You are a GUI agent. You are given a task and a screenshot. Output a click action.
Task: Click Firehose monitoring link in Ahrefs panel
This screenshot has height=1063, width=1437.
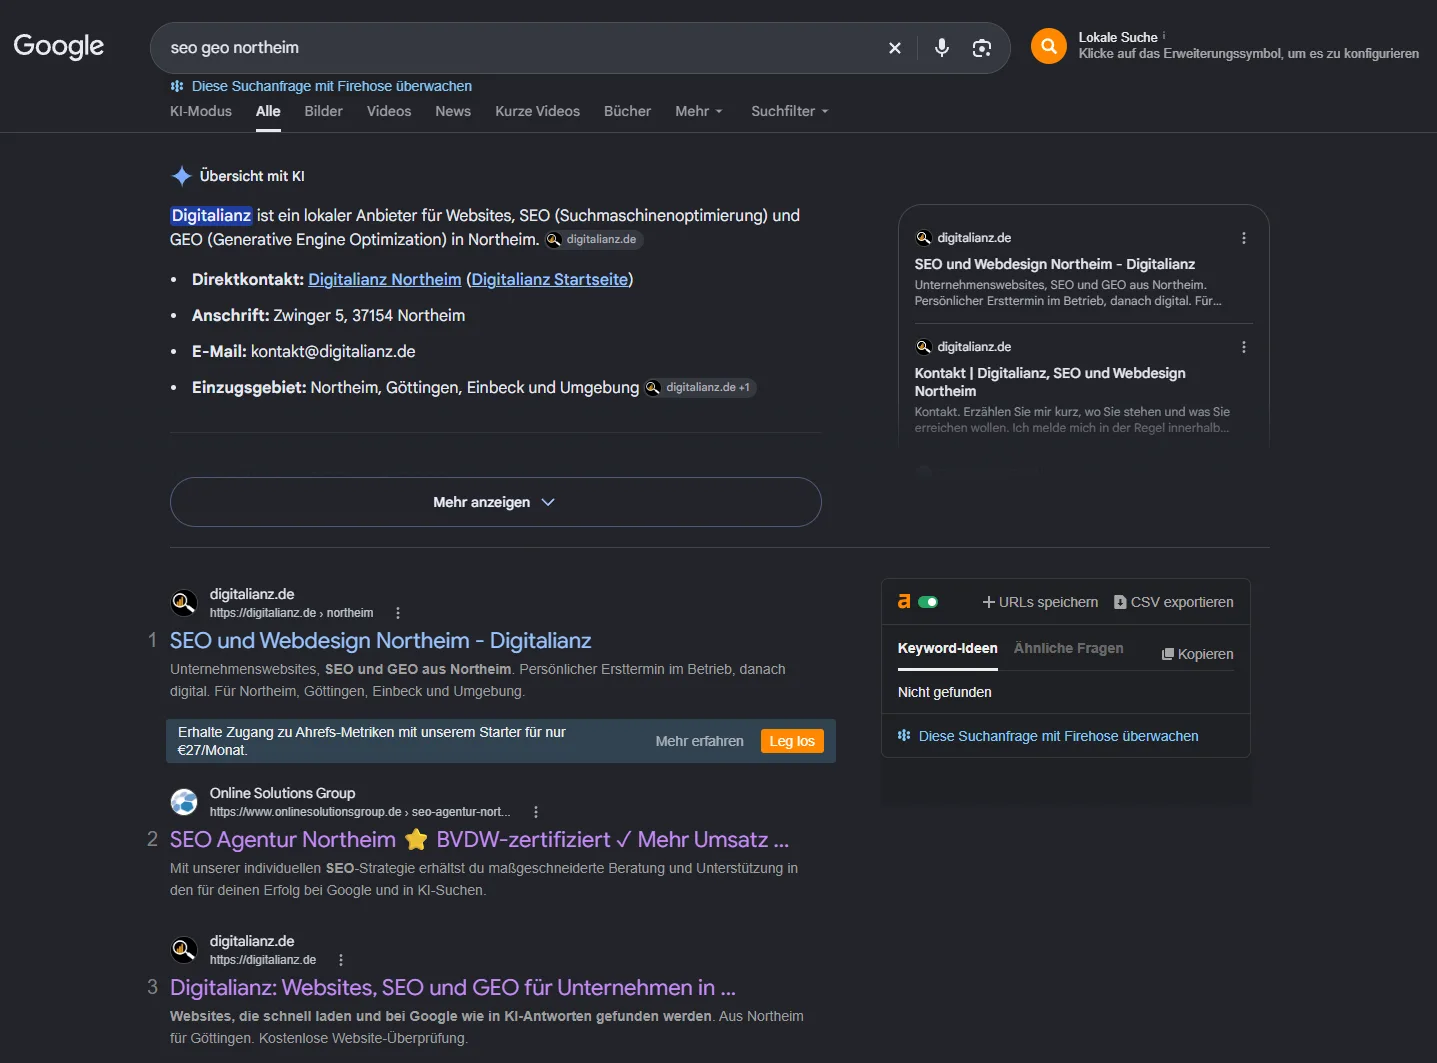click(1048, 736)
